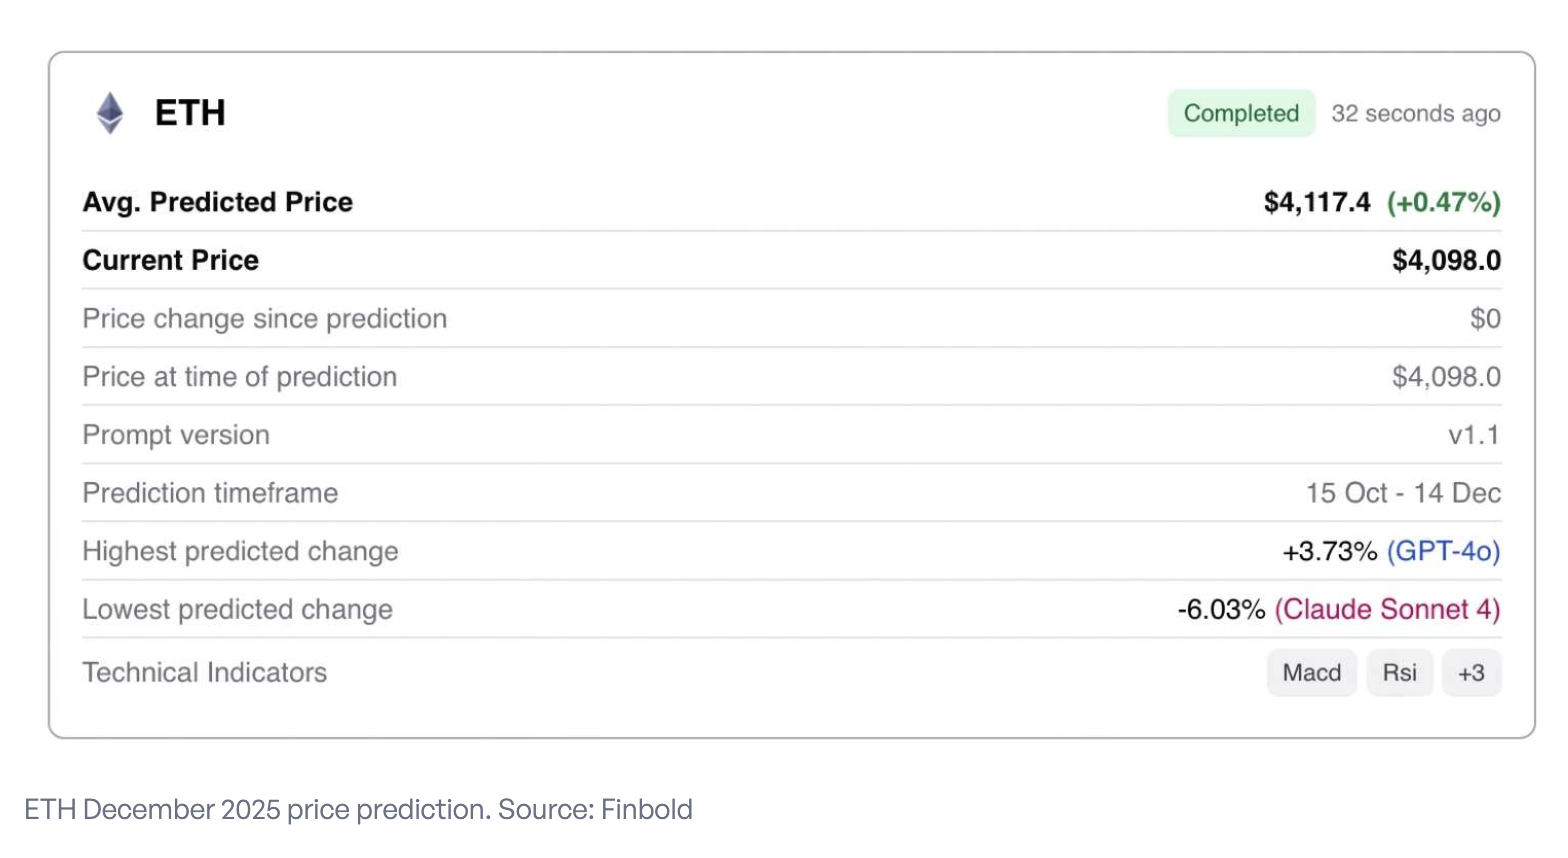Click the $4,117.4 predicted price value

(x=1316, y=202)
